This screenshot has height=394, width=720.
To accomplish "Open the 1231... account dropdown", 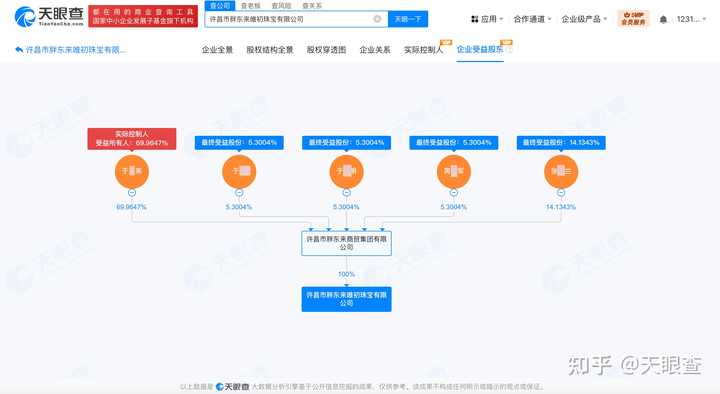I will [691, 19].
